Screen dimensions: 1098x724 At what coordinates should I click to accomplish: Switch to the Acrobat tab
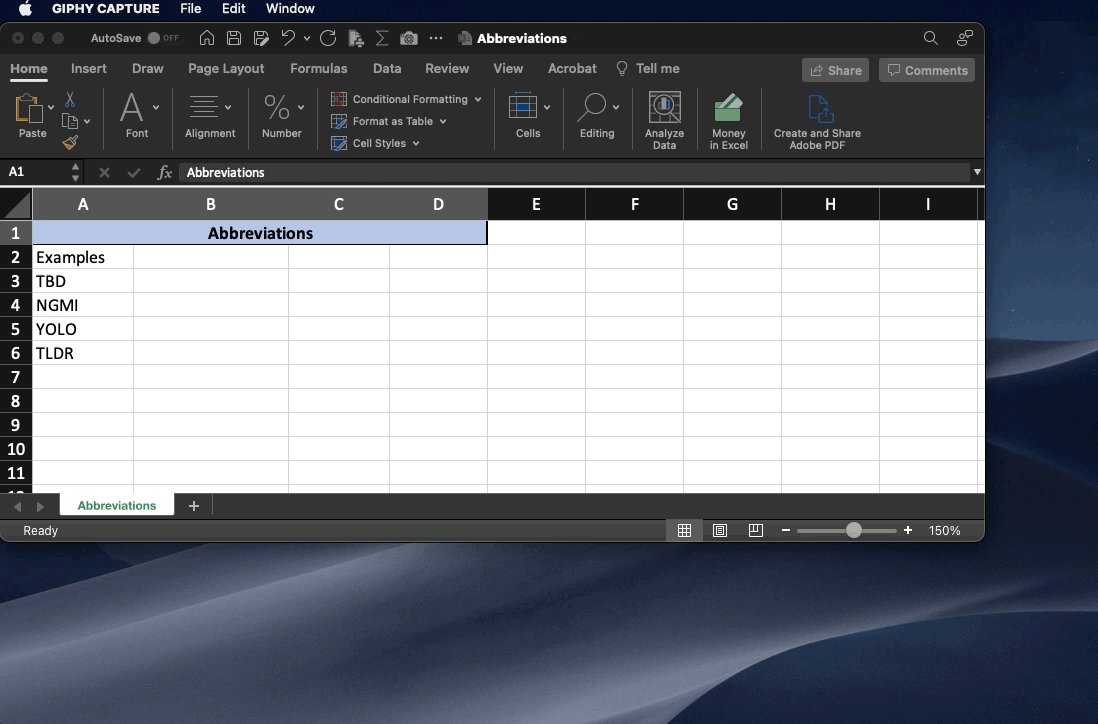(x=572, y=69)
